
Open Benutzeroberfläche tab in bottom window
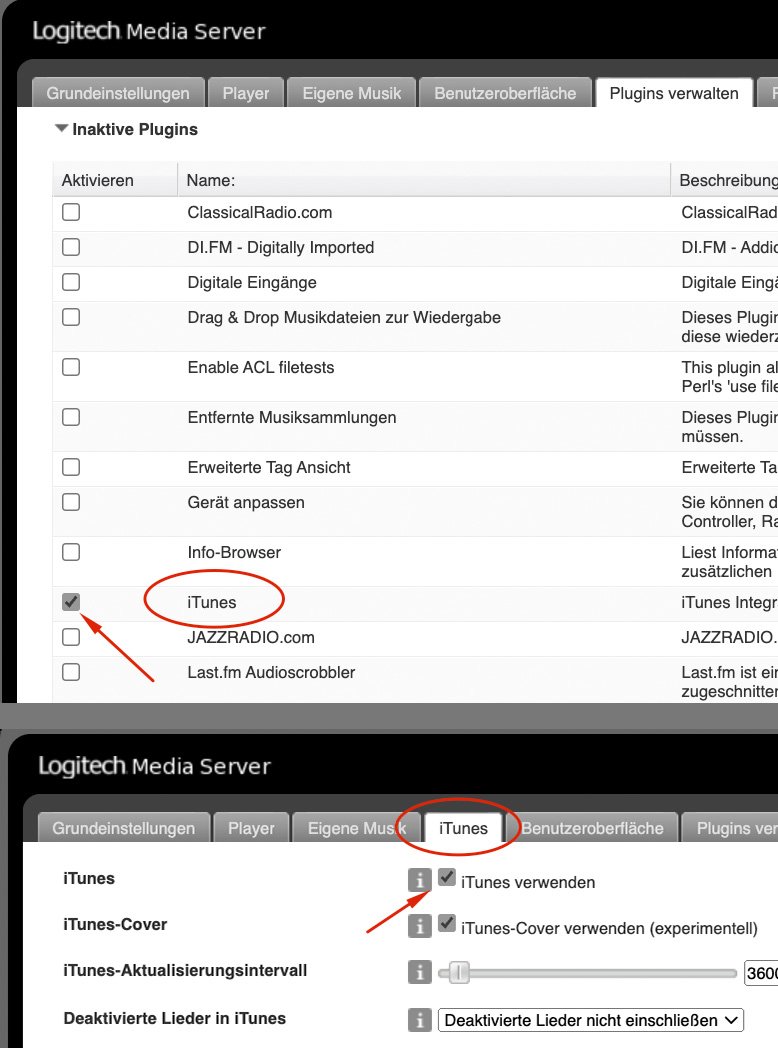pyautogui.click(x=592, y=828)
